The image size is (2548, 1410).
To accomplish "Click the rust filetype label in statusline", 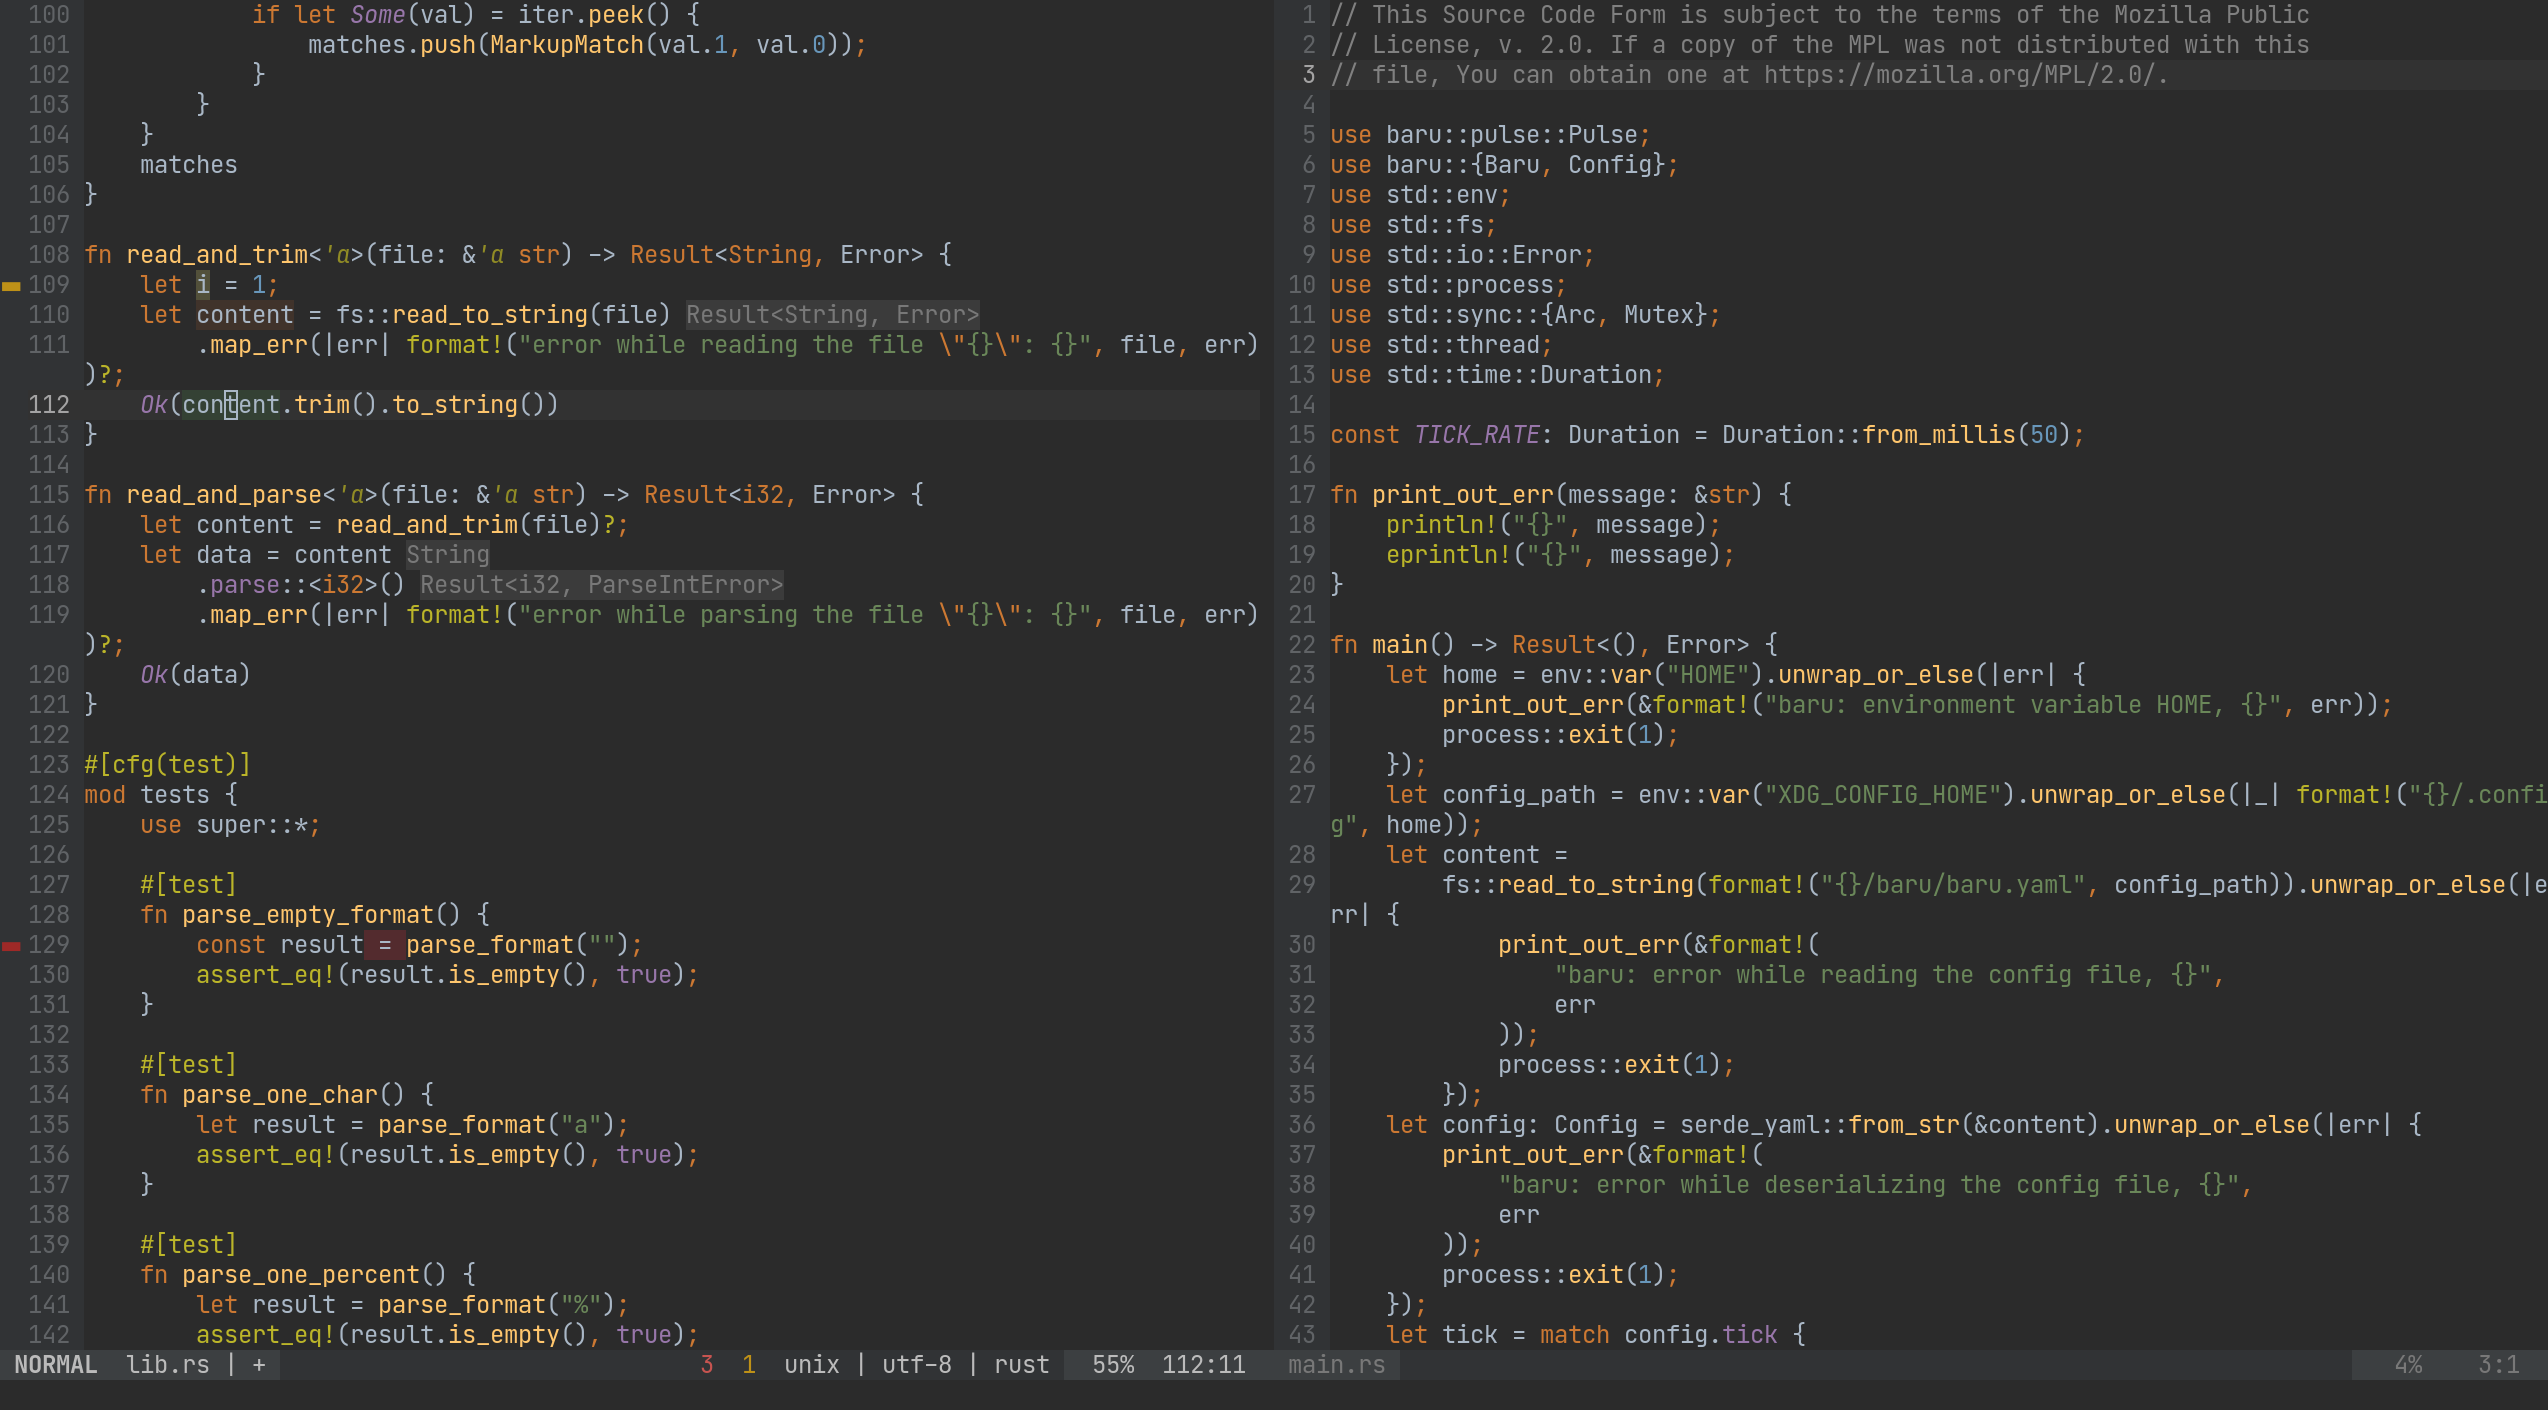I will 1021,1365.
